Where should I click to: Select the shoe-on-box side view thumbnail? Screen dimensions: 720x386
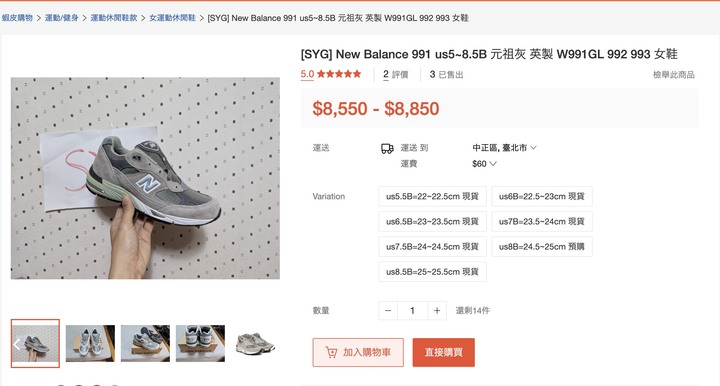145,343
